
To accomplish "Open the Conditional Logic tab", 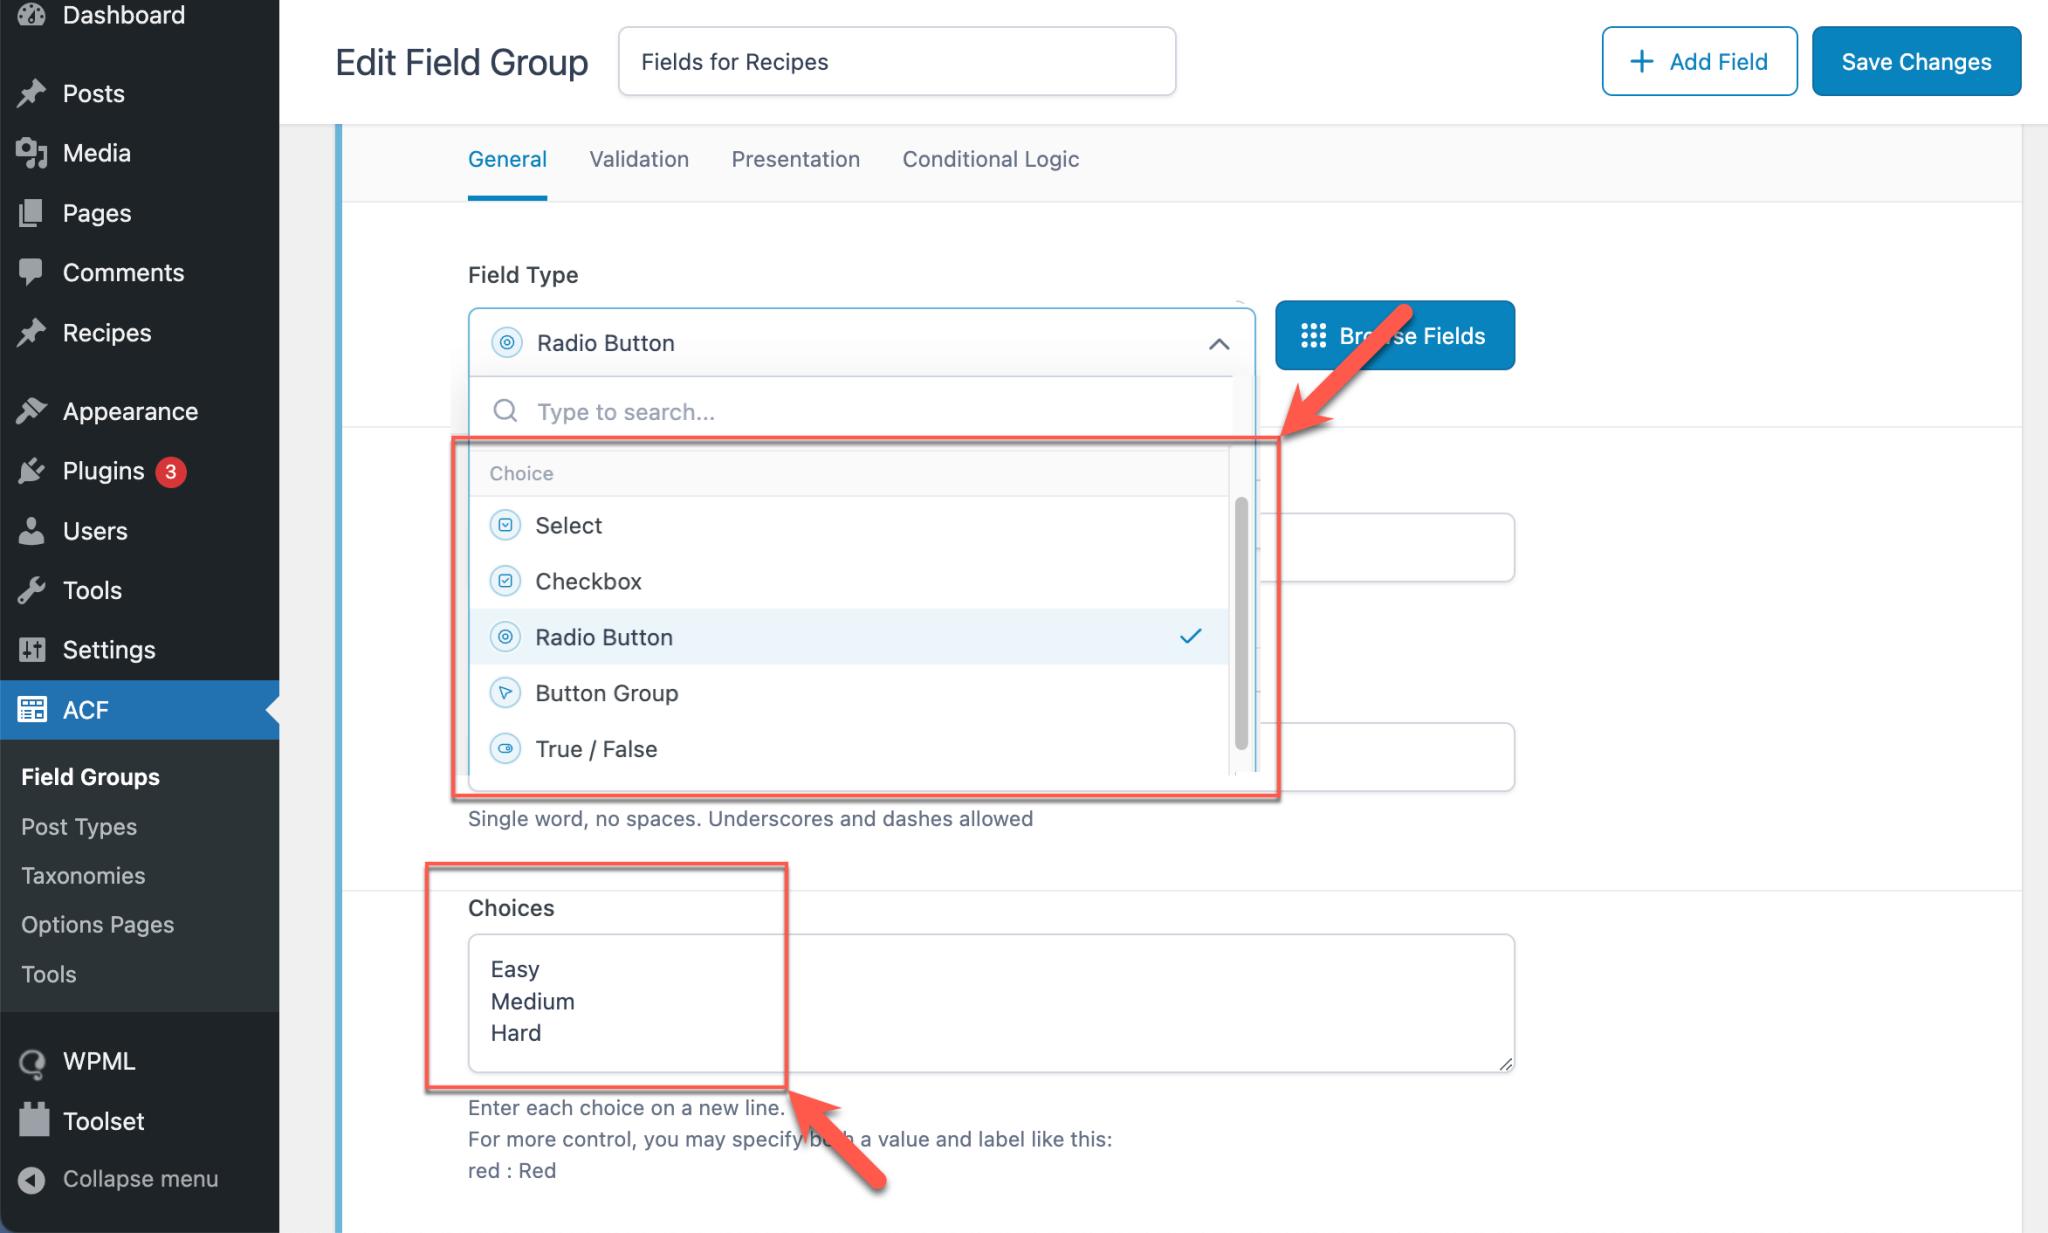I will (x=990, y=159).
